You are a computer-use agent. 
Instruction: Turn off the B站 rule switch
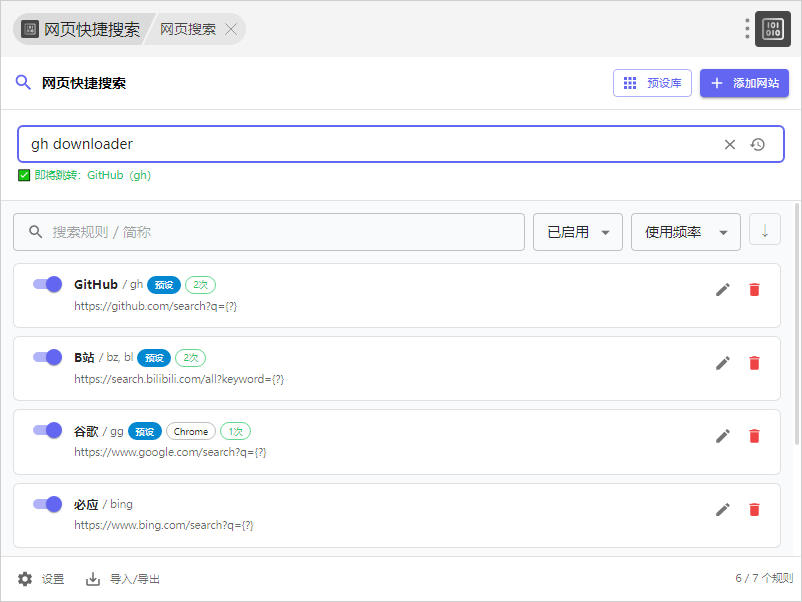[48, 357]
